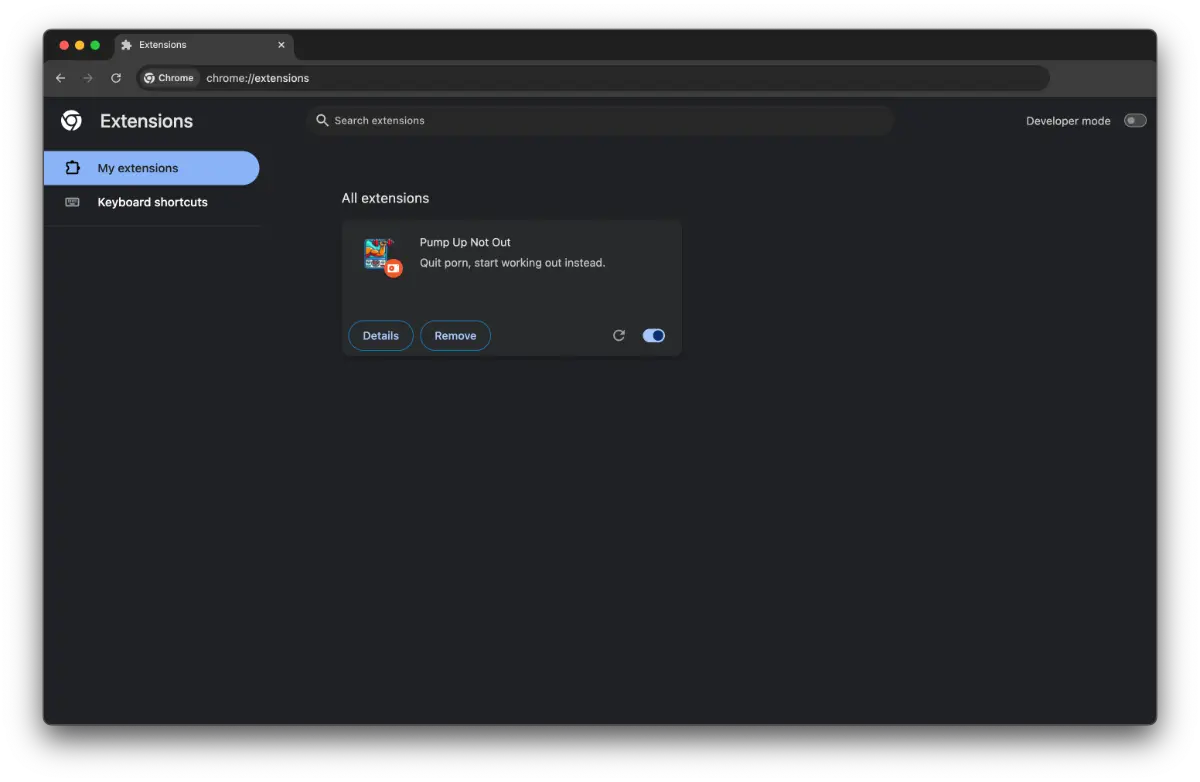Screen dimensions: 1200x782
Task: Maximize the window with the green button
Action: [x=95, y=45]
